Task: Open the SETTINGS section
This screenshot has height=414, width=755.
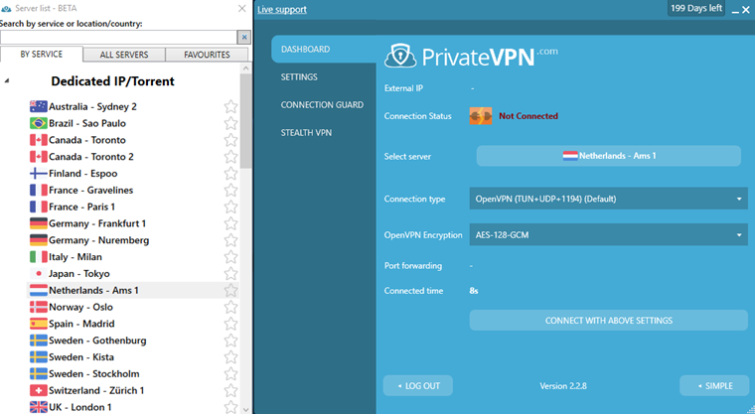Action: click(299, 77)
